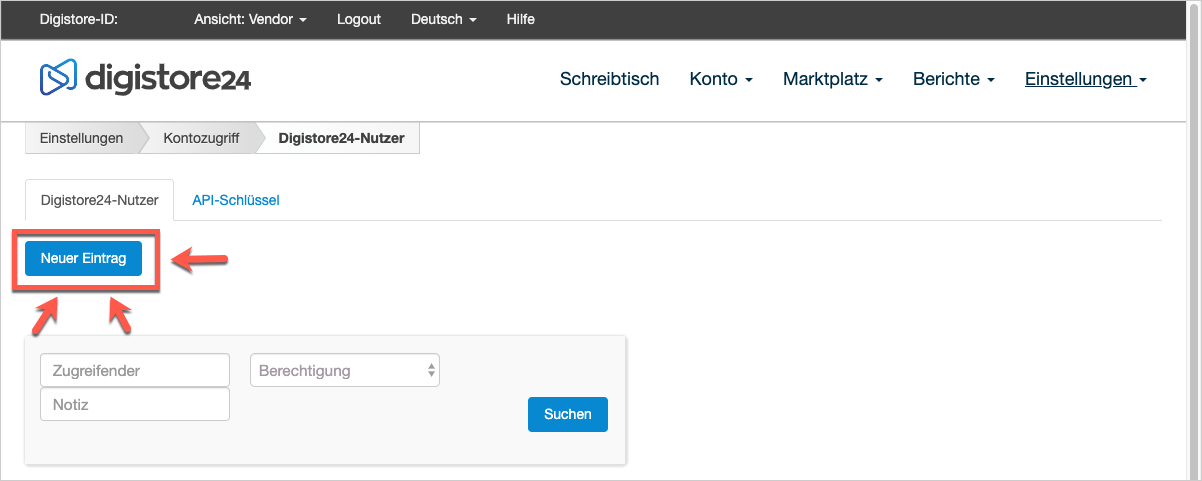Go to Schreibtisch in main navigation
Image resolution: width=1202 pixels, height=481 pixels.
click(609, 79)
